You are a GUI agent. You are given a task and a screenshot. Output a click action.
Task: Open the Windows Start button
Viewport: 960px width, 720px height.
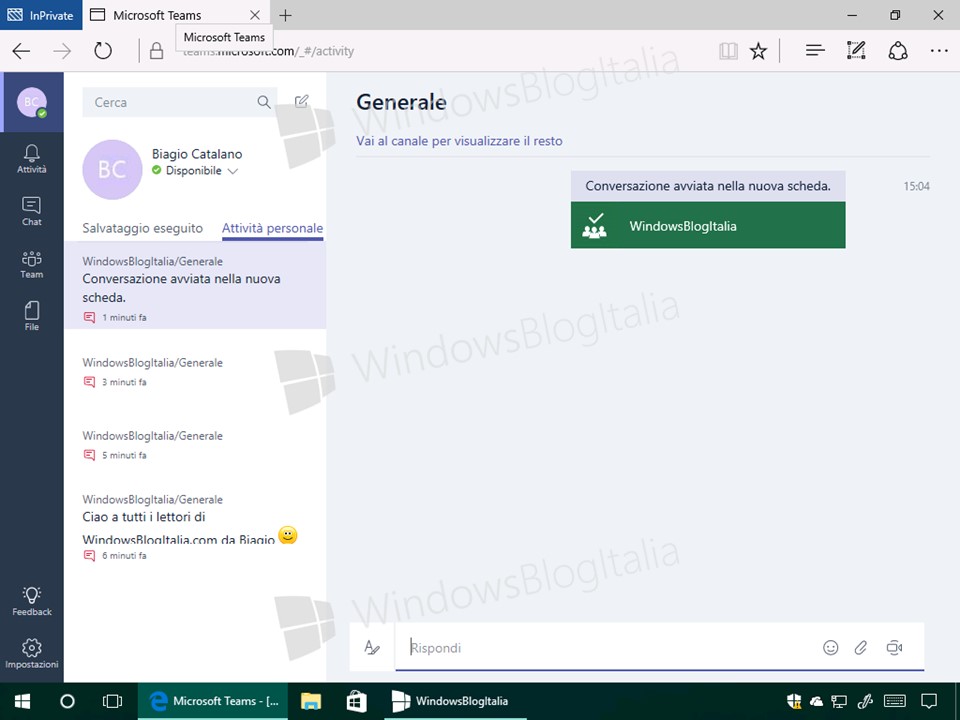pos(22,701)
